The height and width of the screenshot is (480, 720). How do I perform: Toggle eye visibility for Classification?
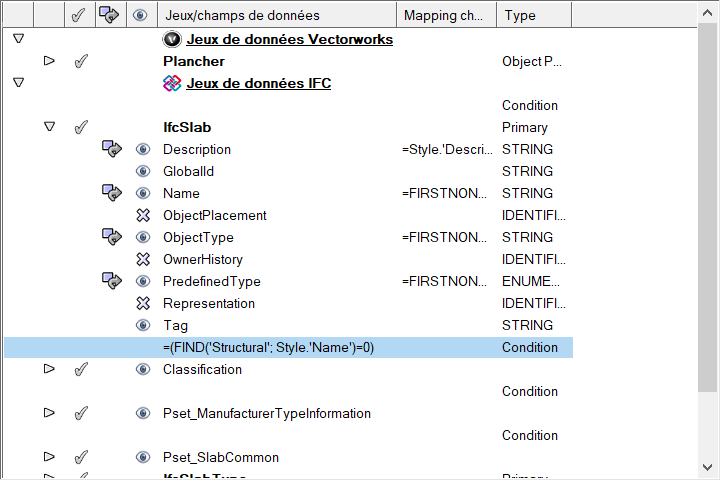pyautogui.click(x=143, y=369)
